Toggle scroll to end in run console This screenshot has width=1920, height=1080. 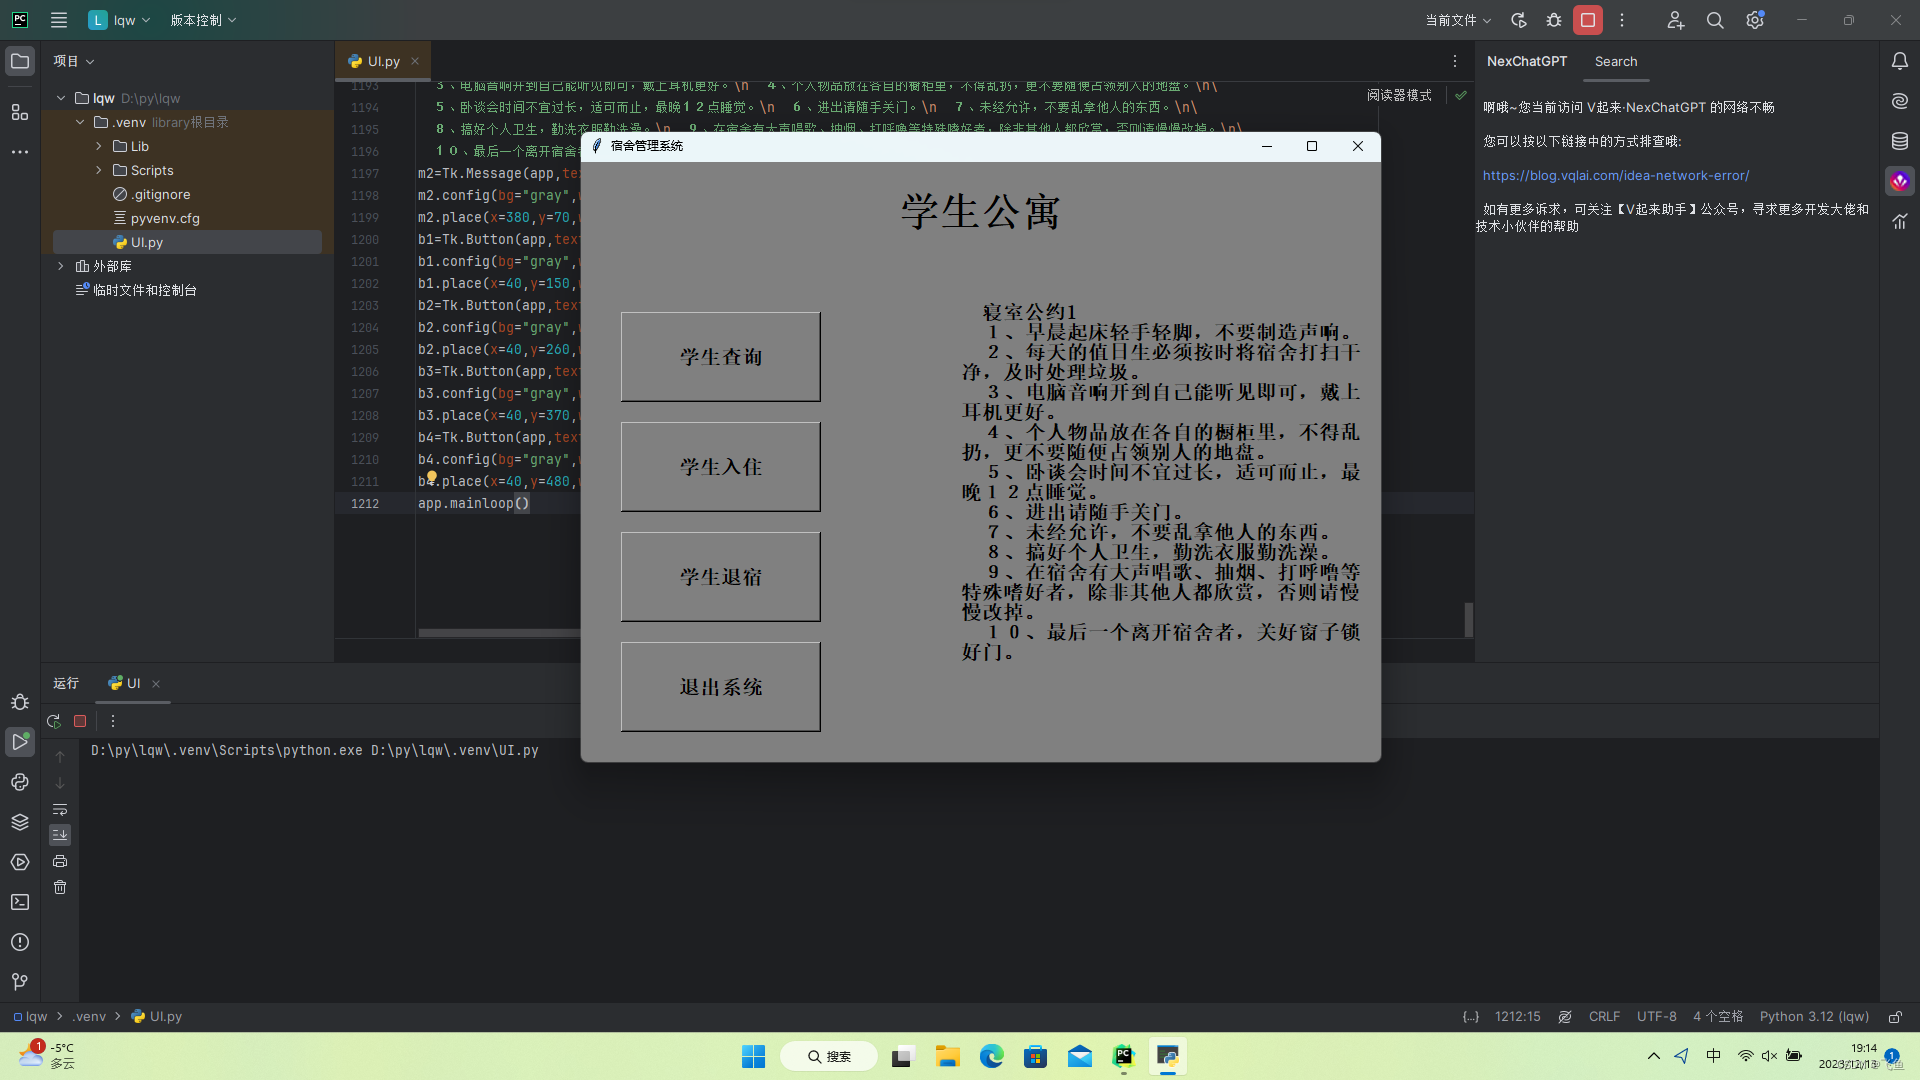60,835
